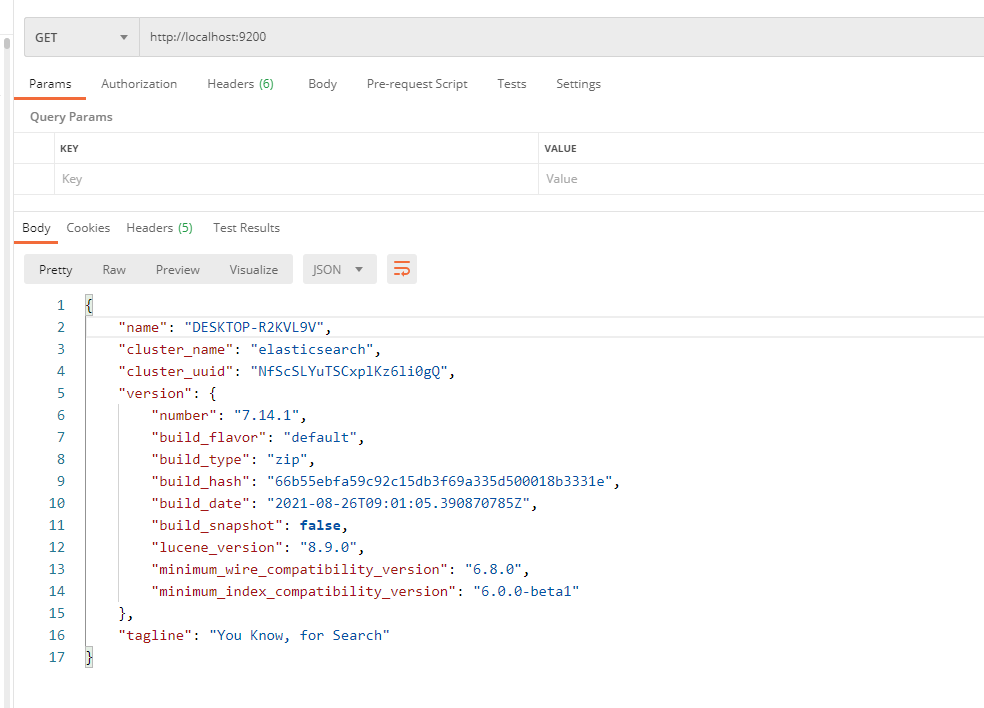Click the build_hash value

click(x=439, y=481)
